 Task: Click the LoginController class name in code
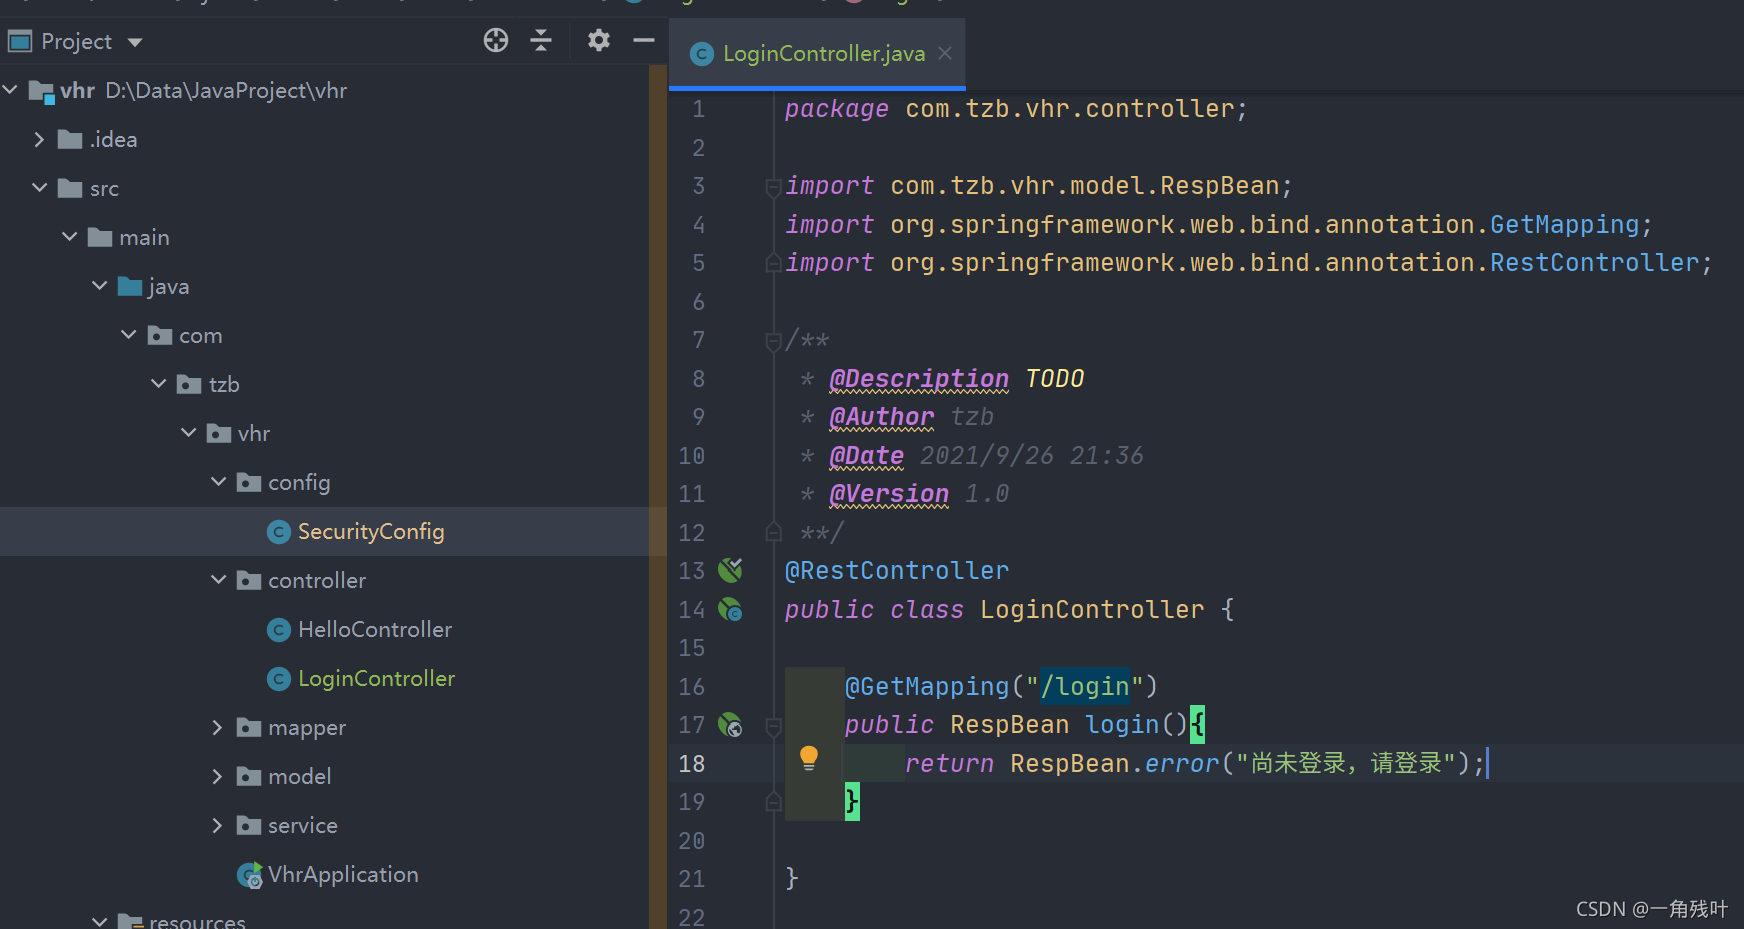(x=1092, y=609)
